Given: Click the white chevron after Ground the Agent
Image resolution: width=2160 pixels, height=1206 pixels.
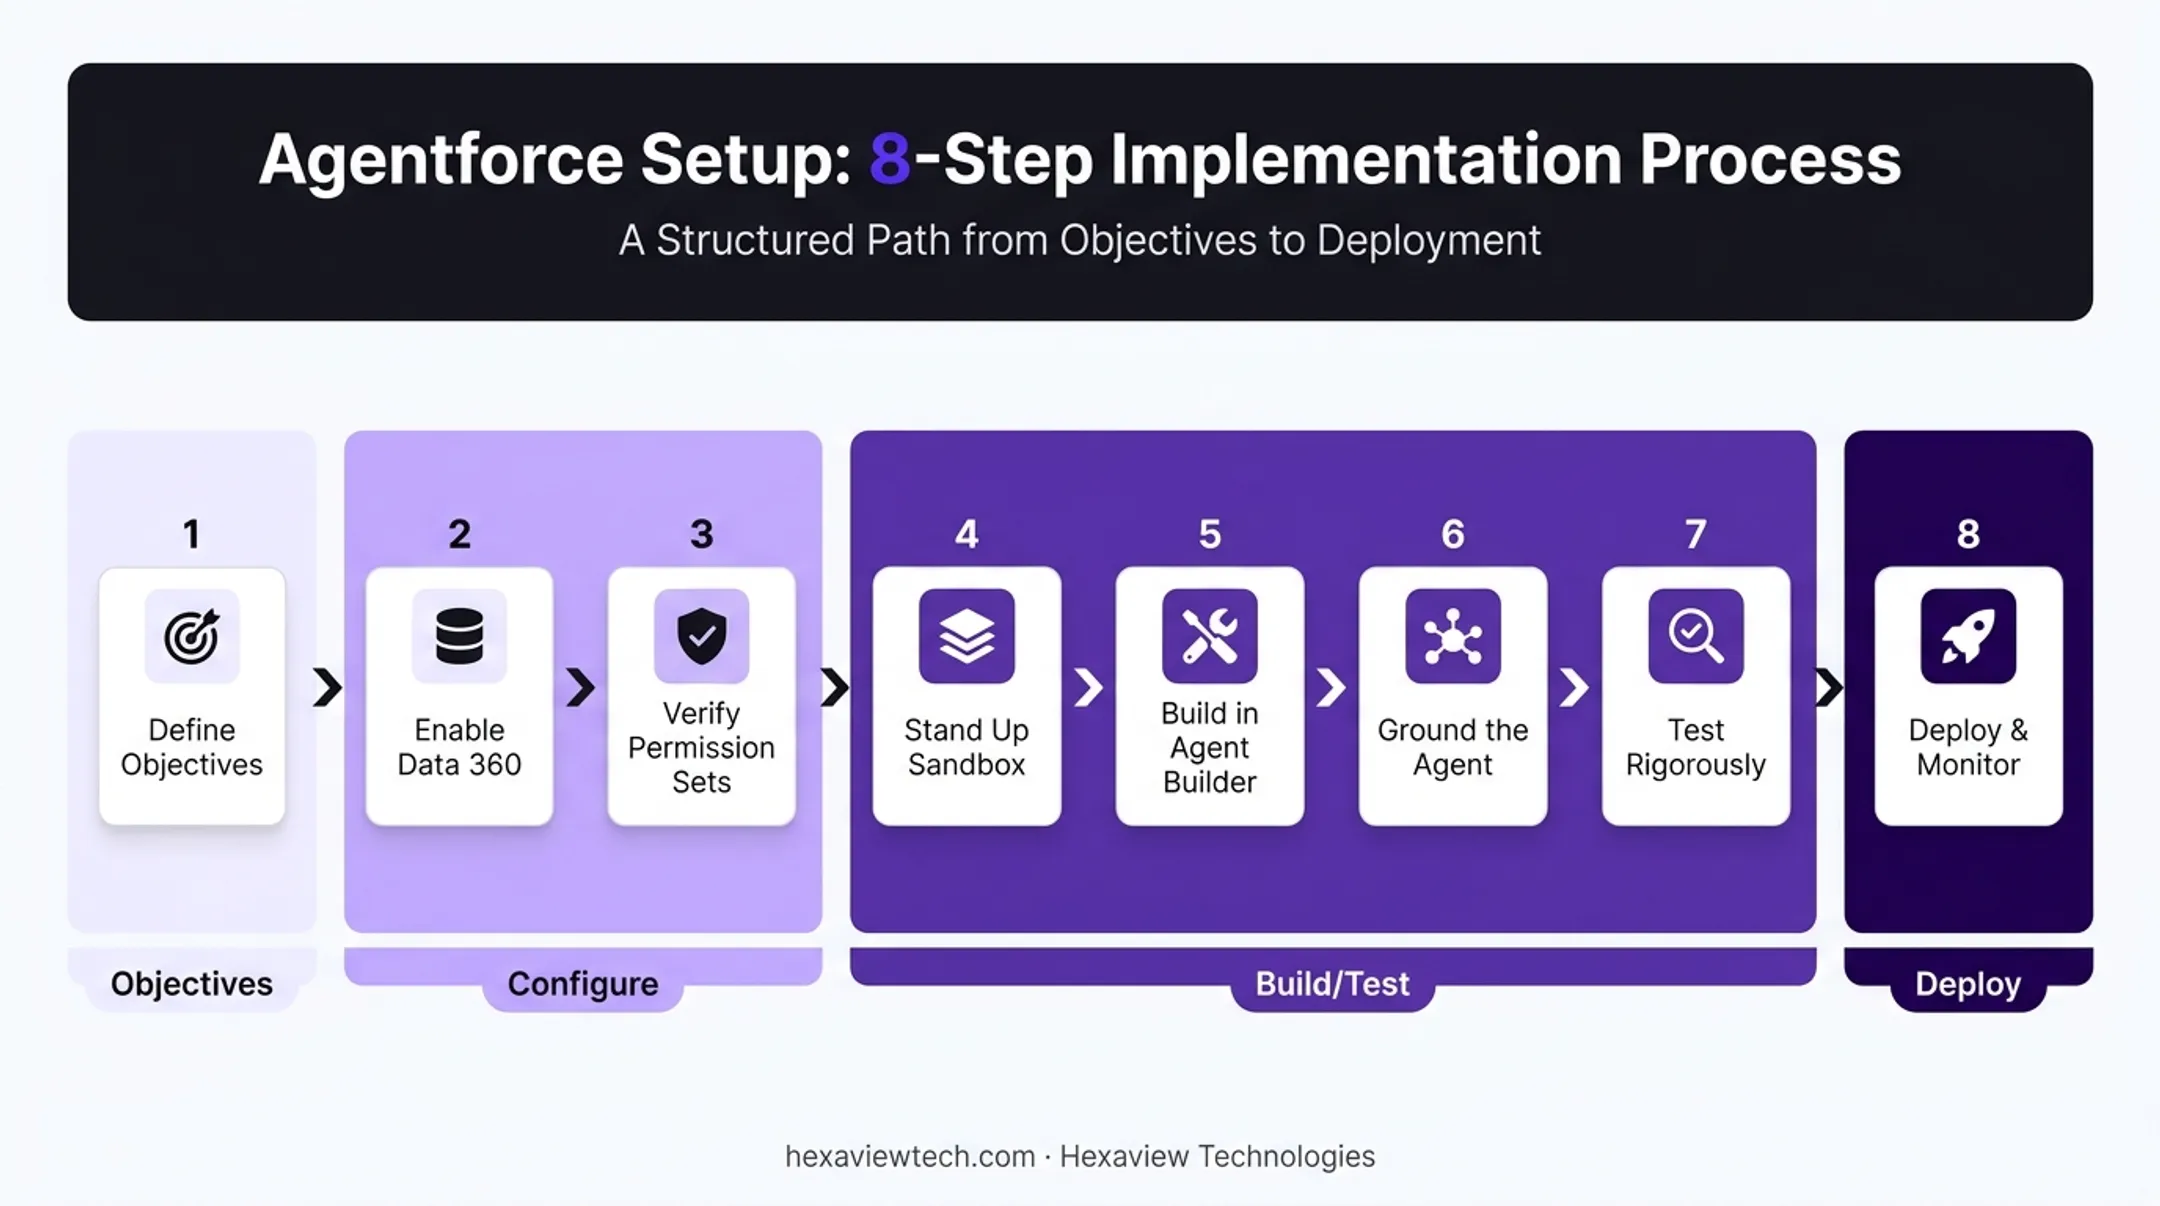Looking at the screenshot, I should (1574, 687).
